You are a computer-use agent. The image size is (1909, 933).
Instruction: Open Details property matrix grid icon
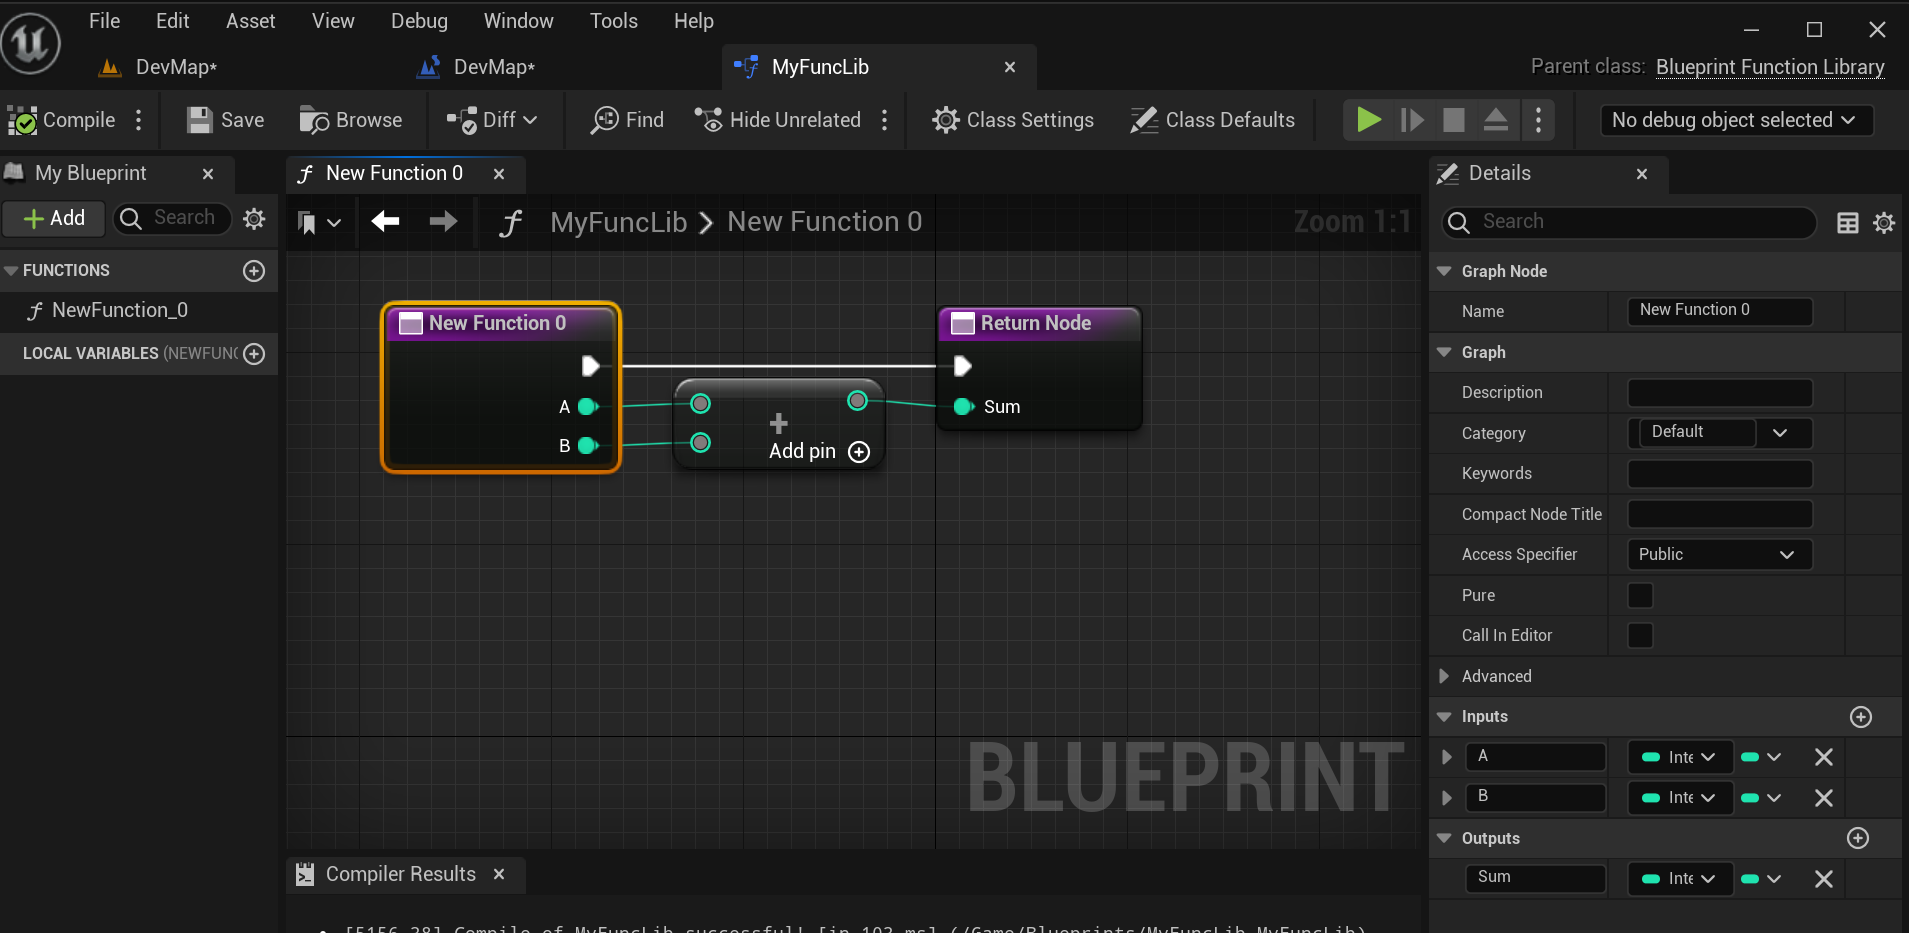click(x=1848, y=223)
